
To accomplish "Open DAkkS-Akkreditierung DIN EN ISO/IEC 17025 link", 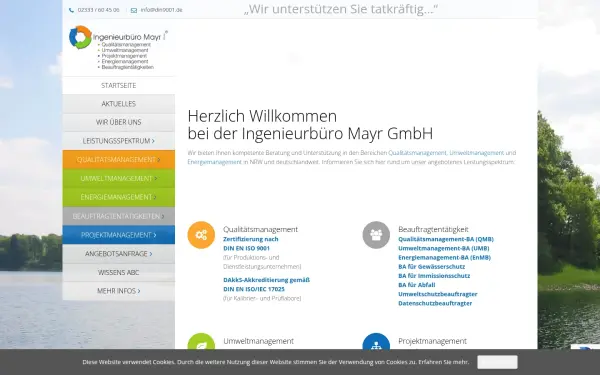I will [266, 284].
